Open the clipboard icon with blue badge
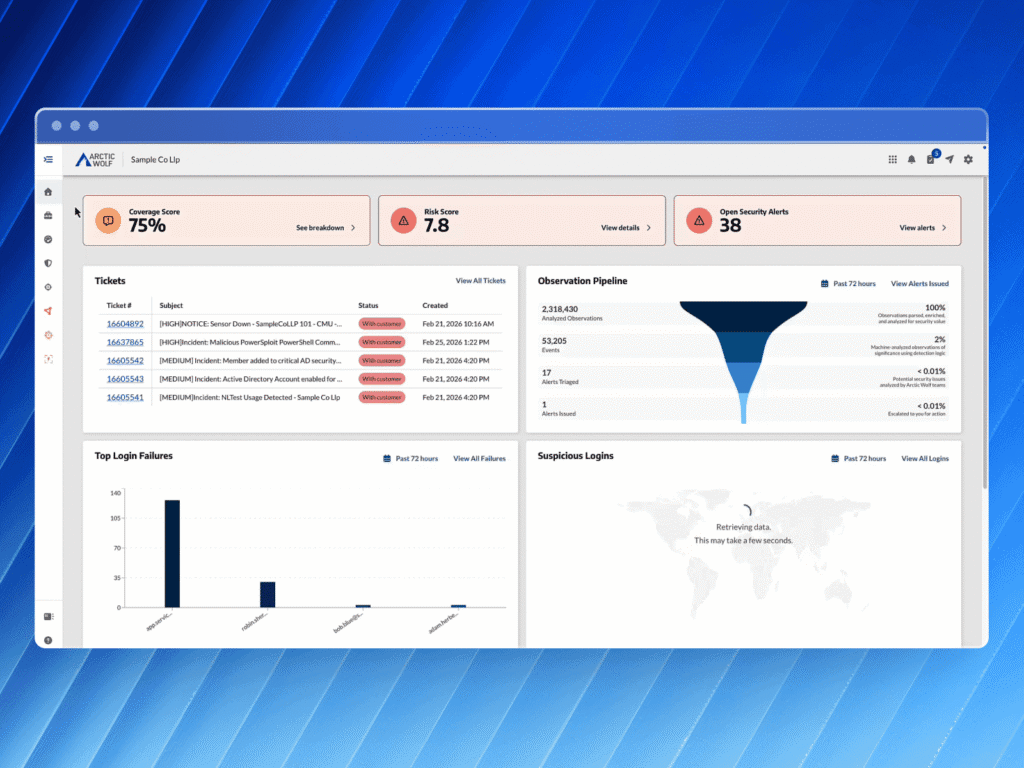 [x=931, y=158]
